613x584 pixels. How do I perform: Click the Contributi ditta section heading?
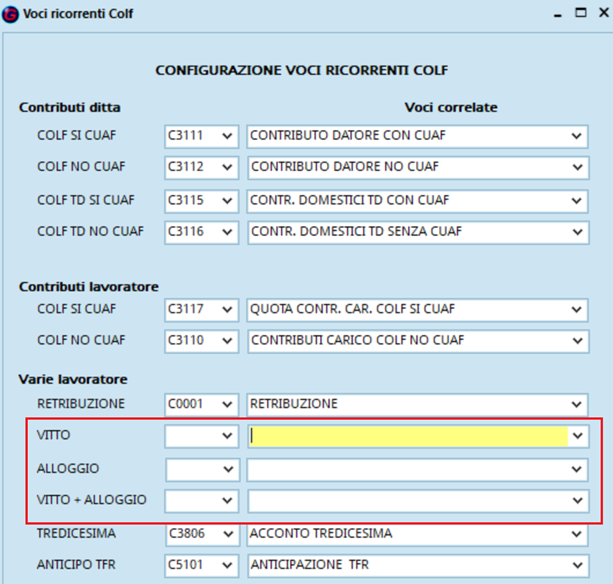pos(70,107)
